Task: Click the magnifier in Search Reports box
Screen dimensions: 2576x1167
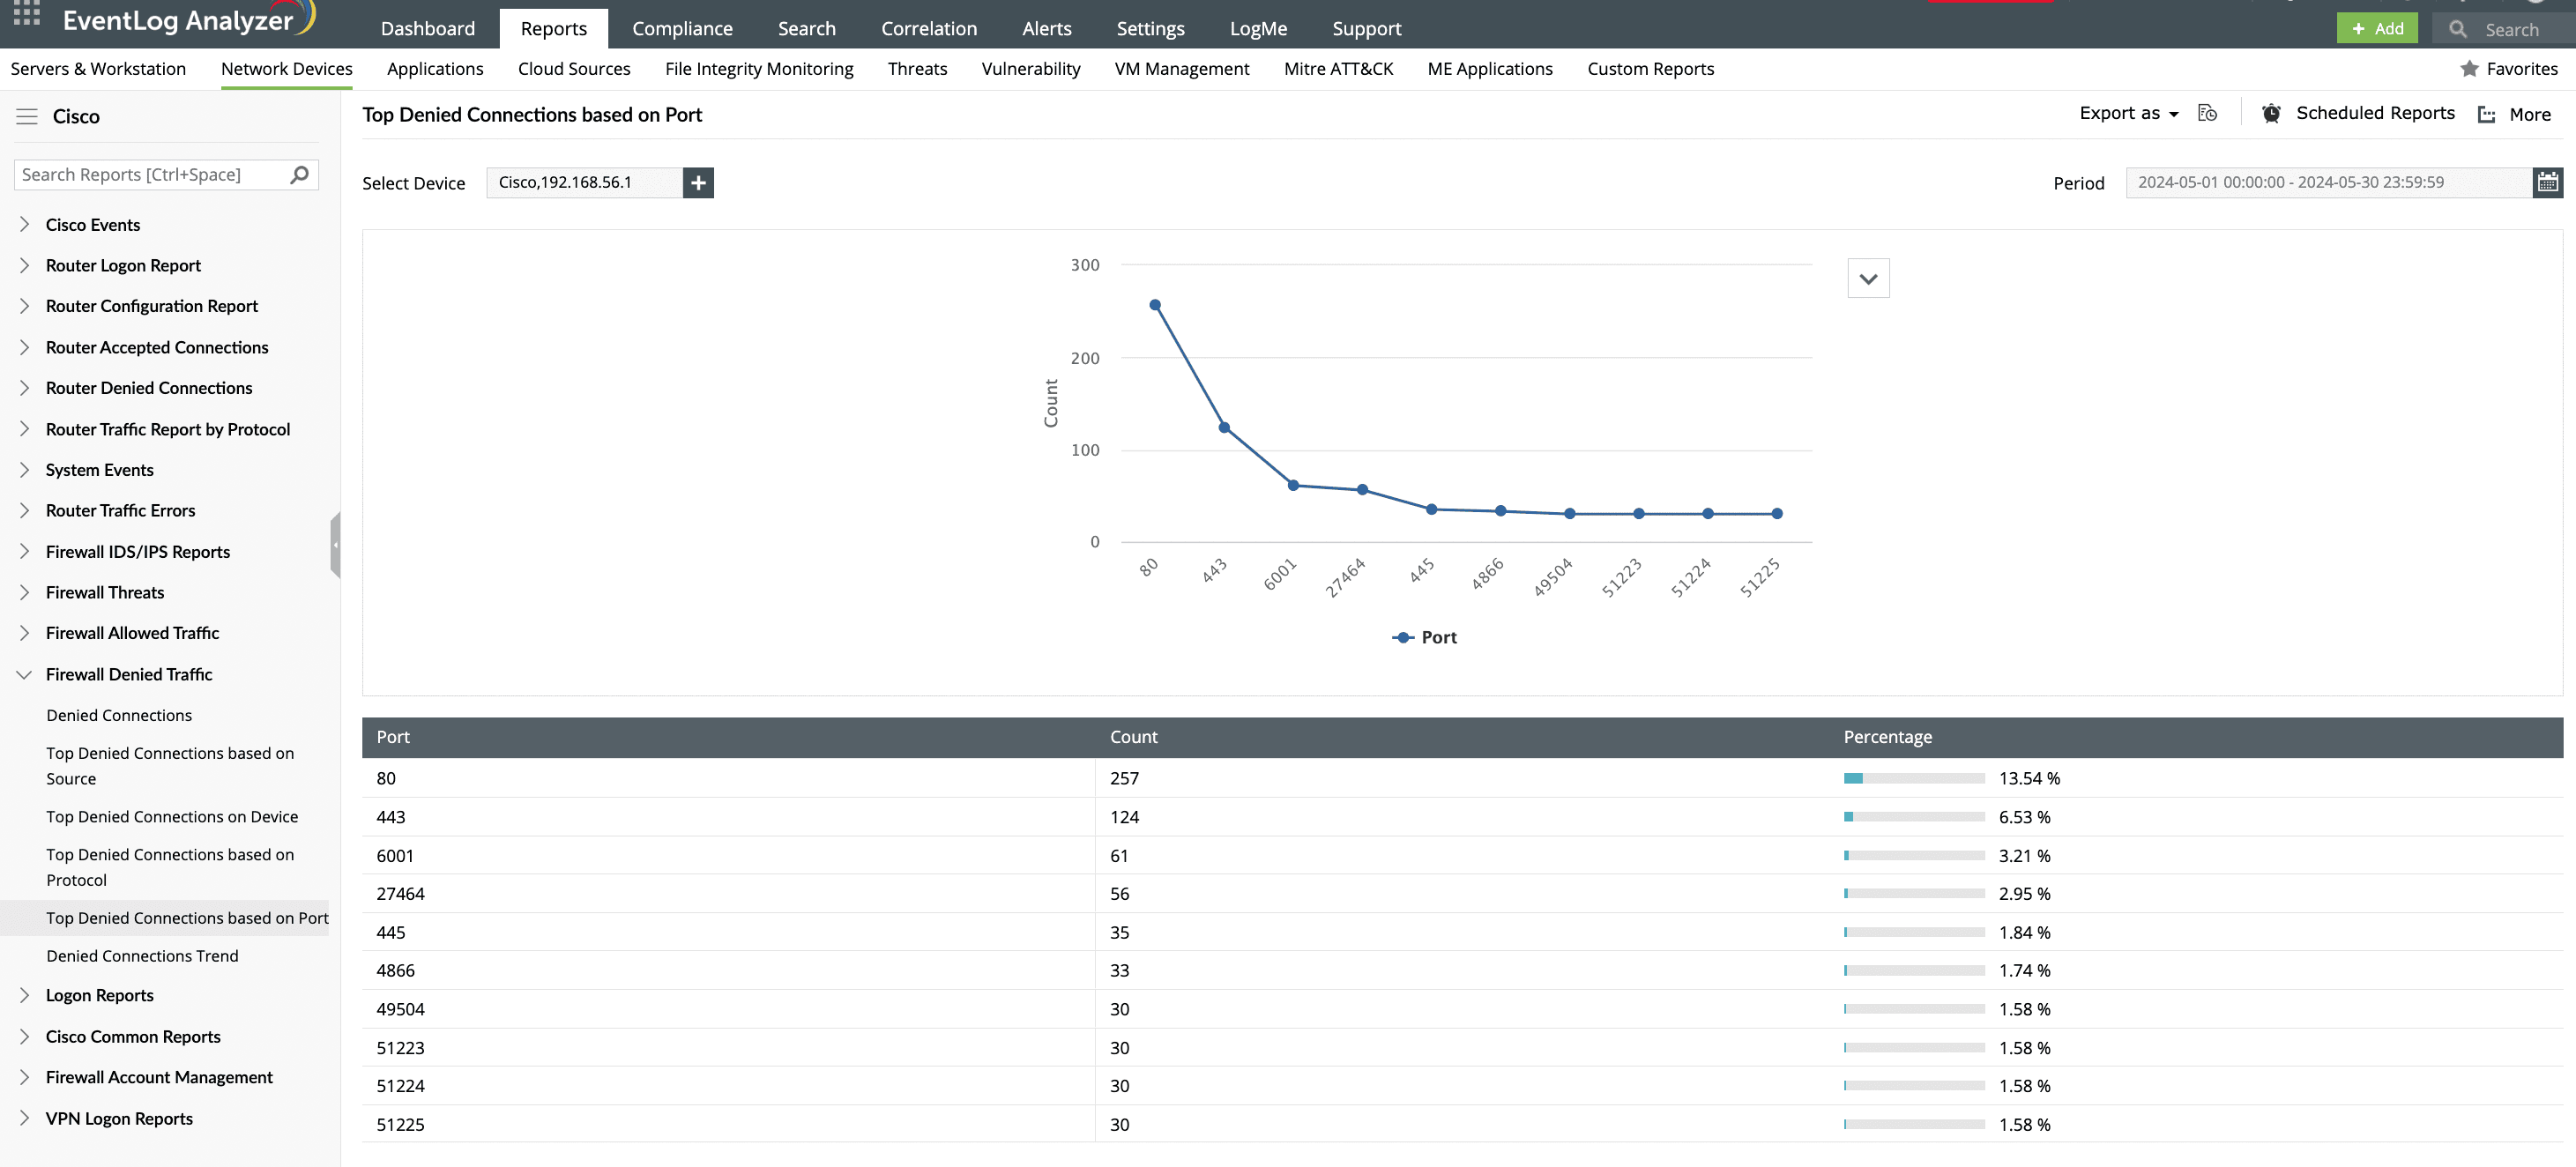Action: (298, 174)
